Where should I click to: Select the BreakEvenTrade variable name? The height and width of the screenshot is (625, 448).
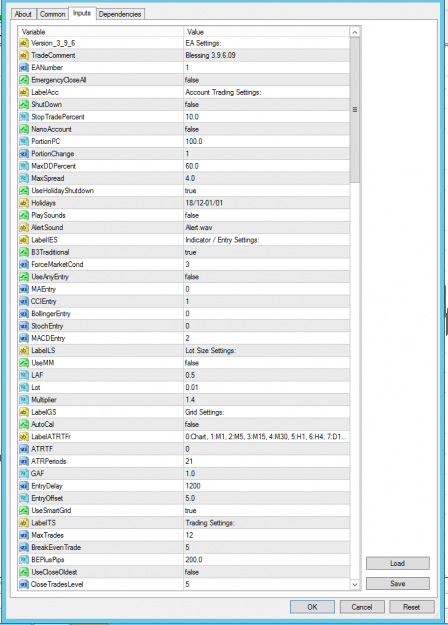click(x=56, y=547)
